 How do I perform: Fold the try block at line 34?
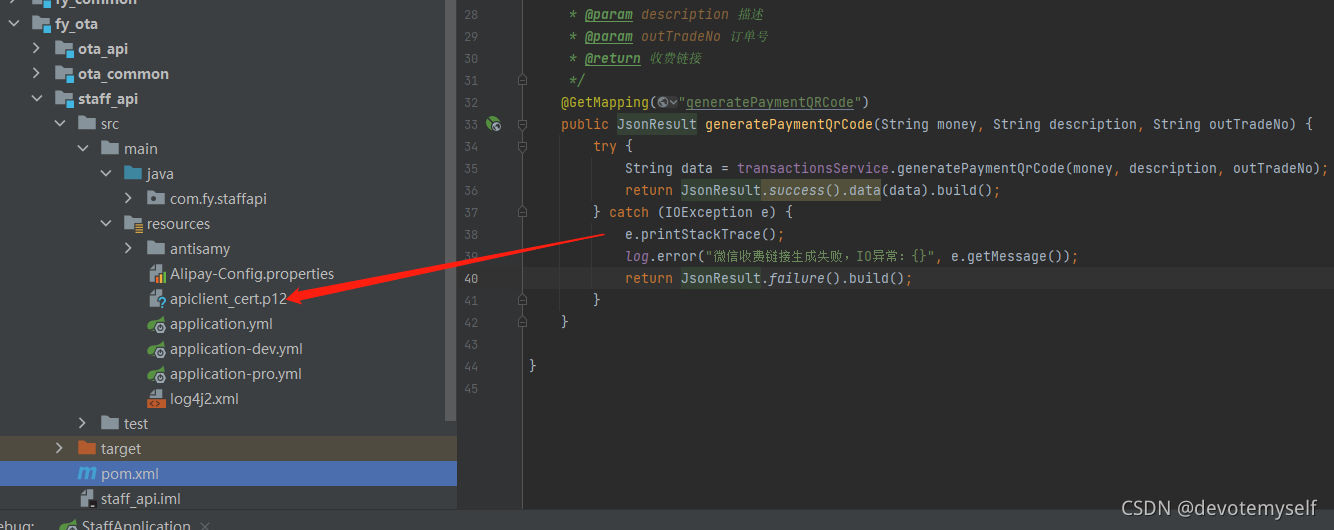coord(522,146)
